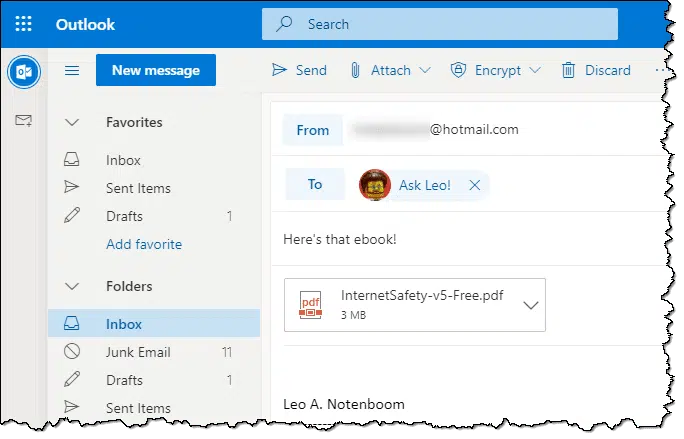The width and height of the screenshot is (684, 439).
Task: Click the Outlook title text
Action: [x=85, y=24]
